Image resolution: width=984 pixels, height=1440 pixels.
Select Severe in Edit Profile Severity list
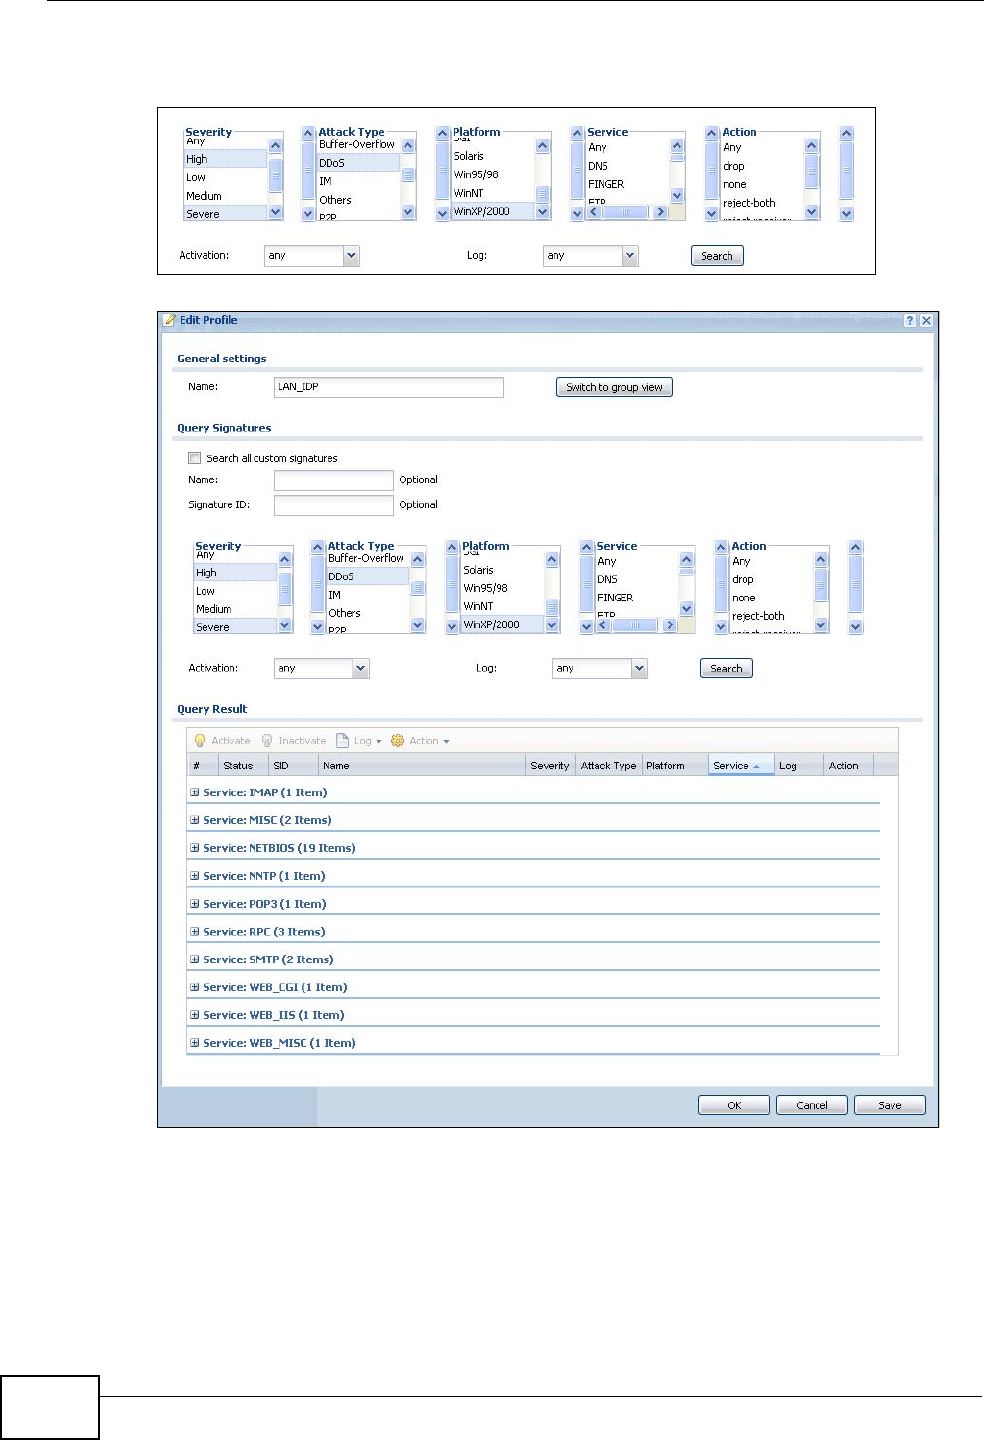coord(235,627)
